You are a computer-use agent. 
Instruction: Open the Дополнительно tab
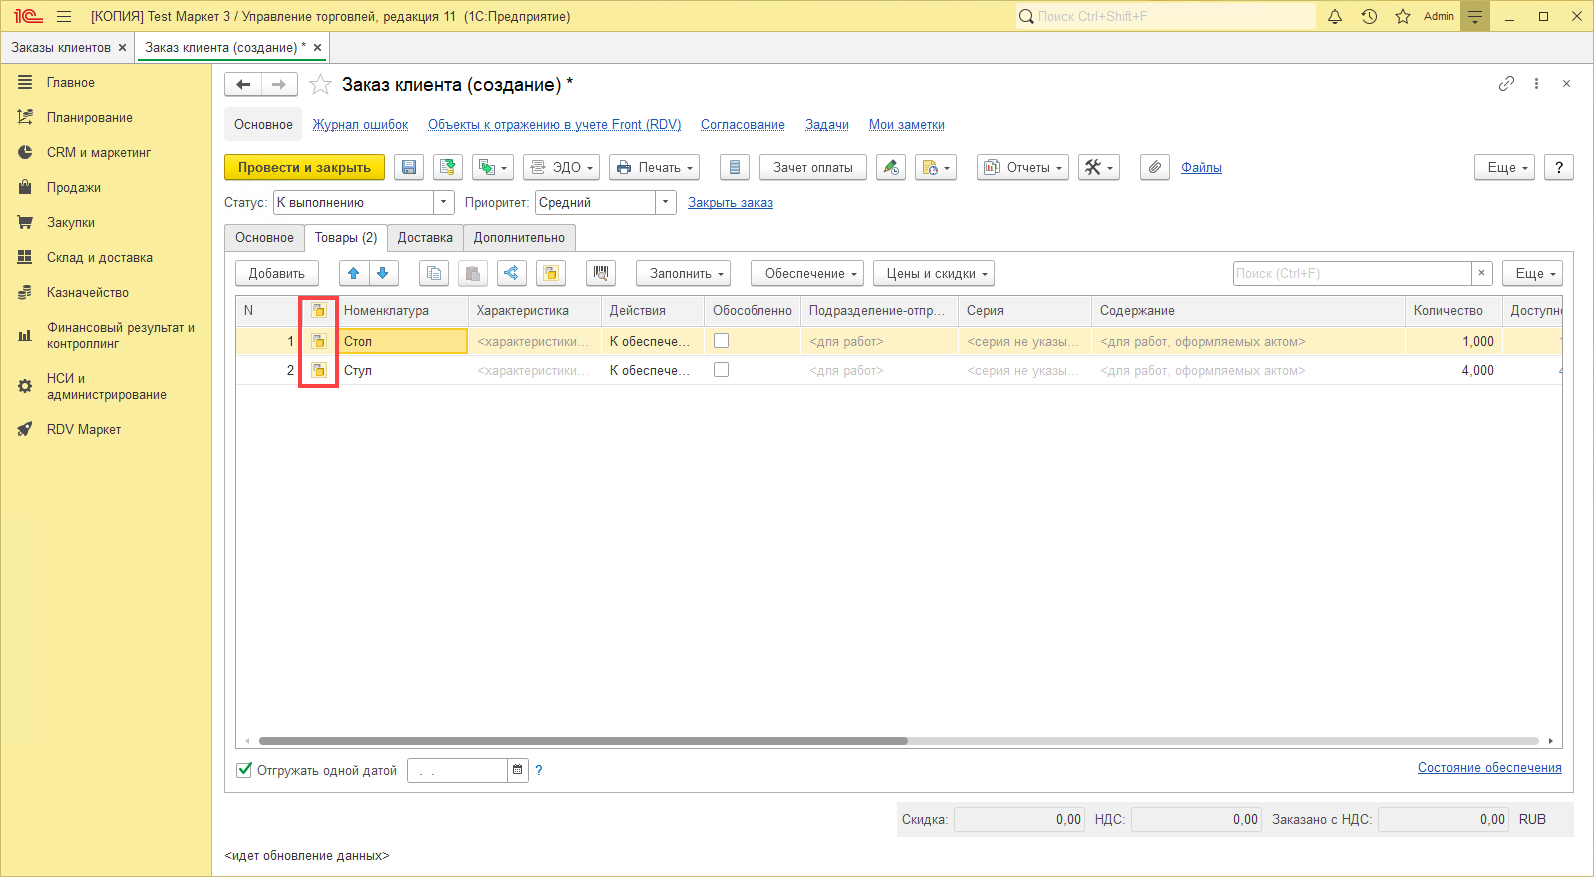click(x=519, y=238)
